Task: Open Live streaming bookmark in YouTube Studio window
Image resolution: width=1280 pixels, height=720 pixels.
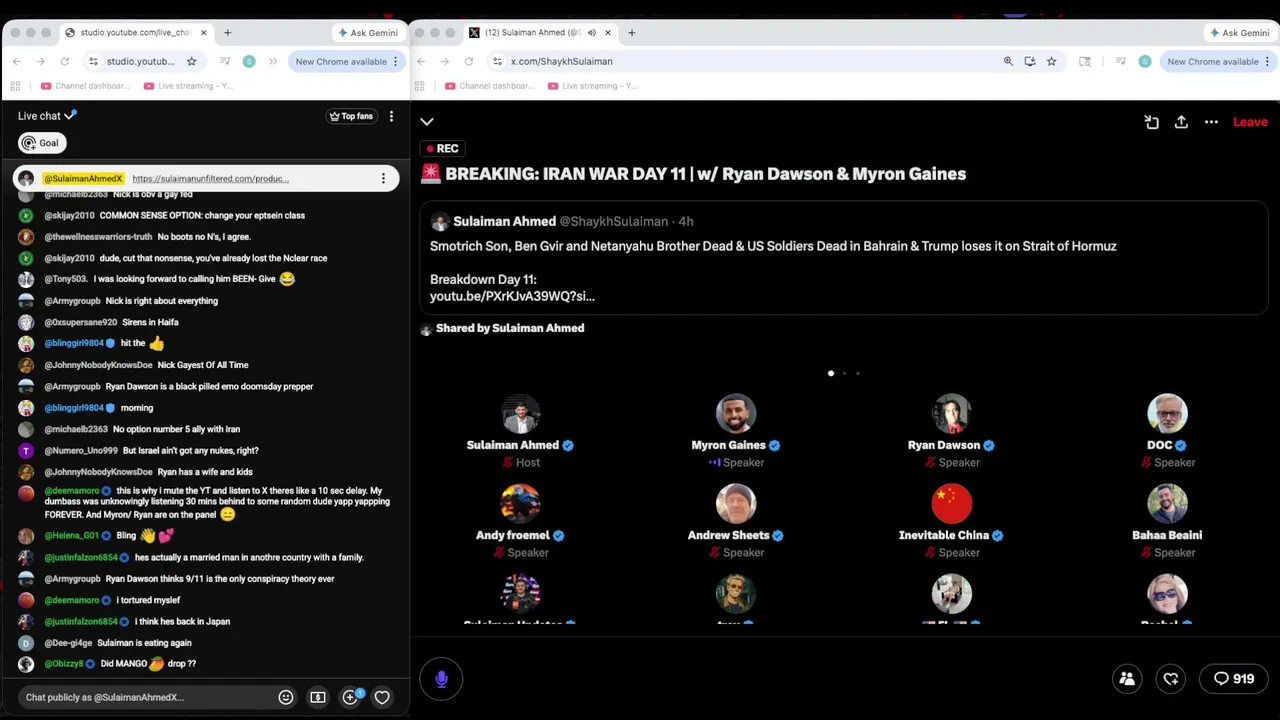Action: (188, 86)
